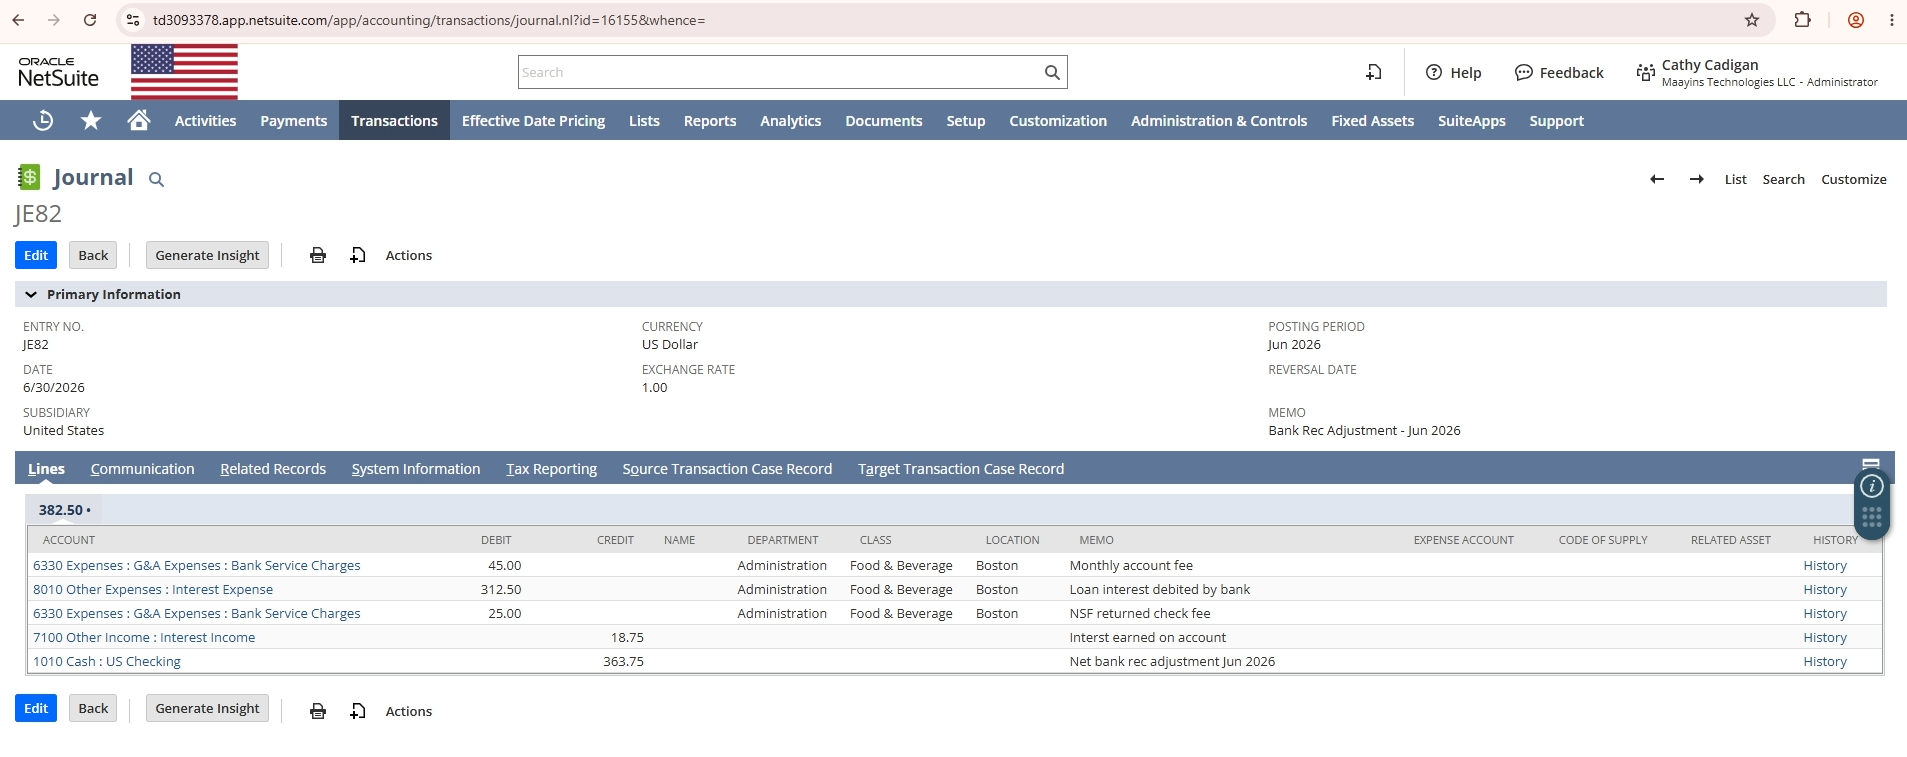Viewport: 1907px width, 757px height.
Task: Click the top print icon
Action: coord(318,255)
